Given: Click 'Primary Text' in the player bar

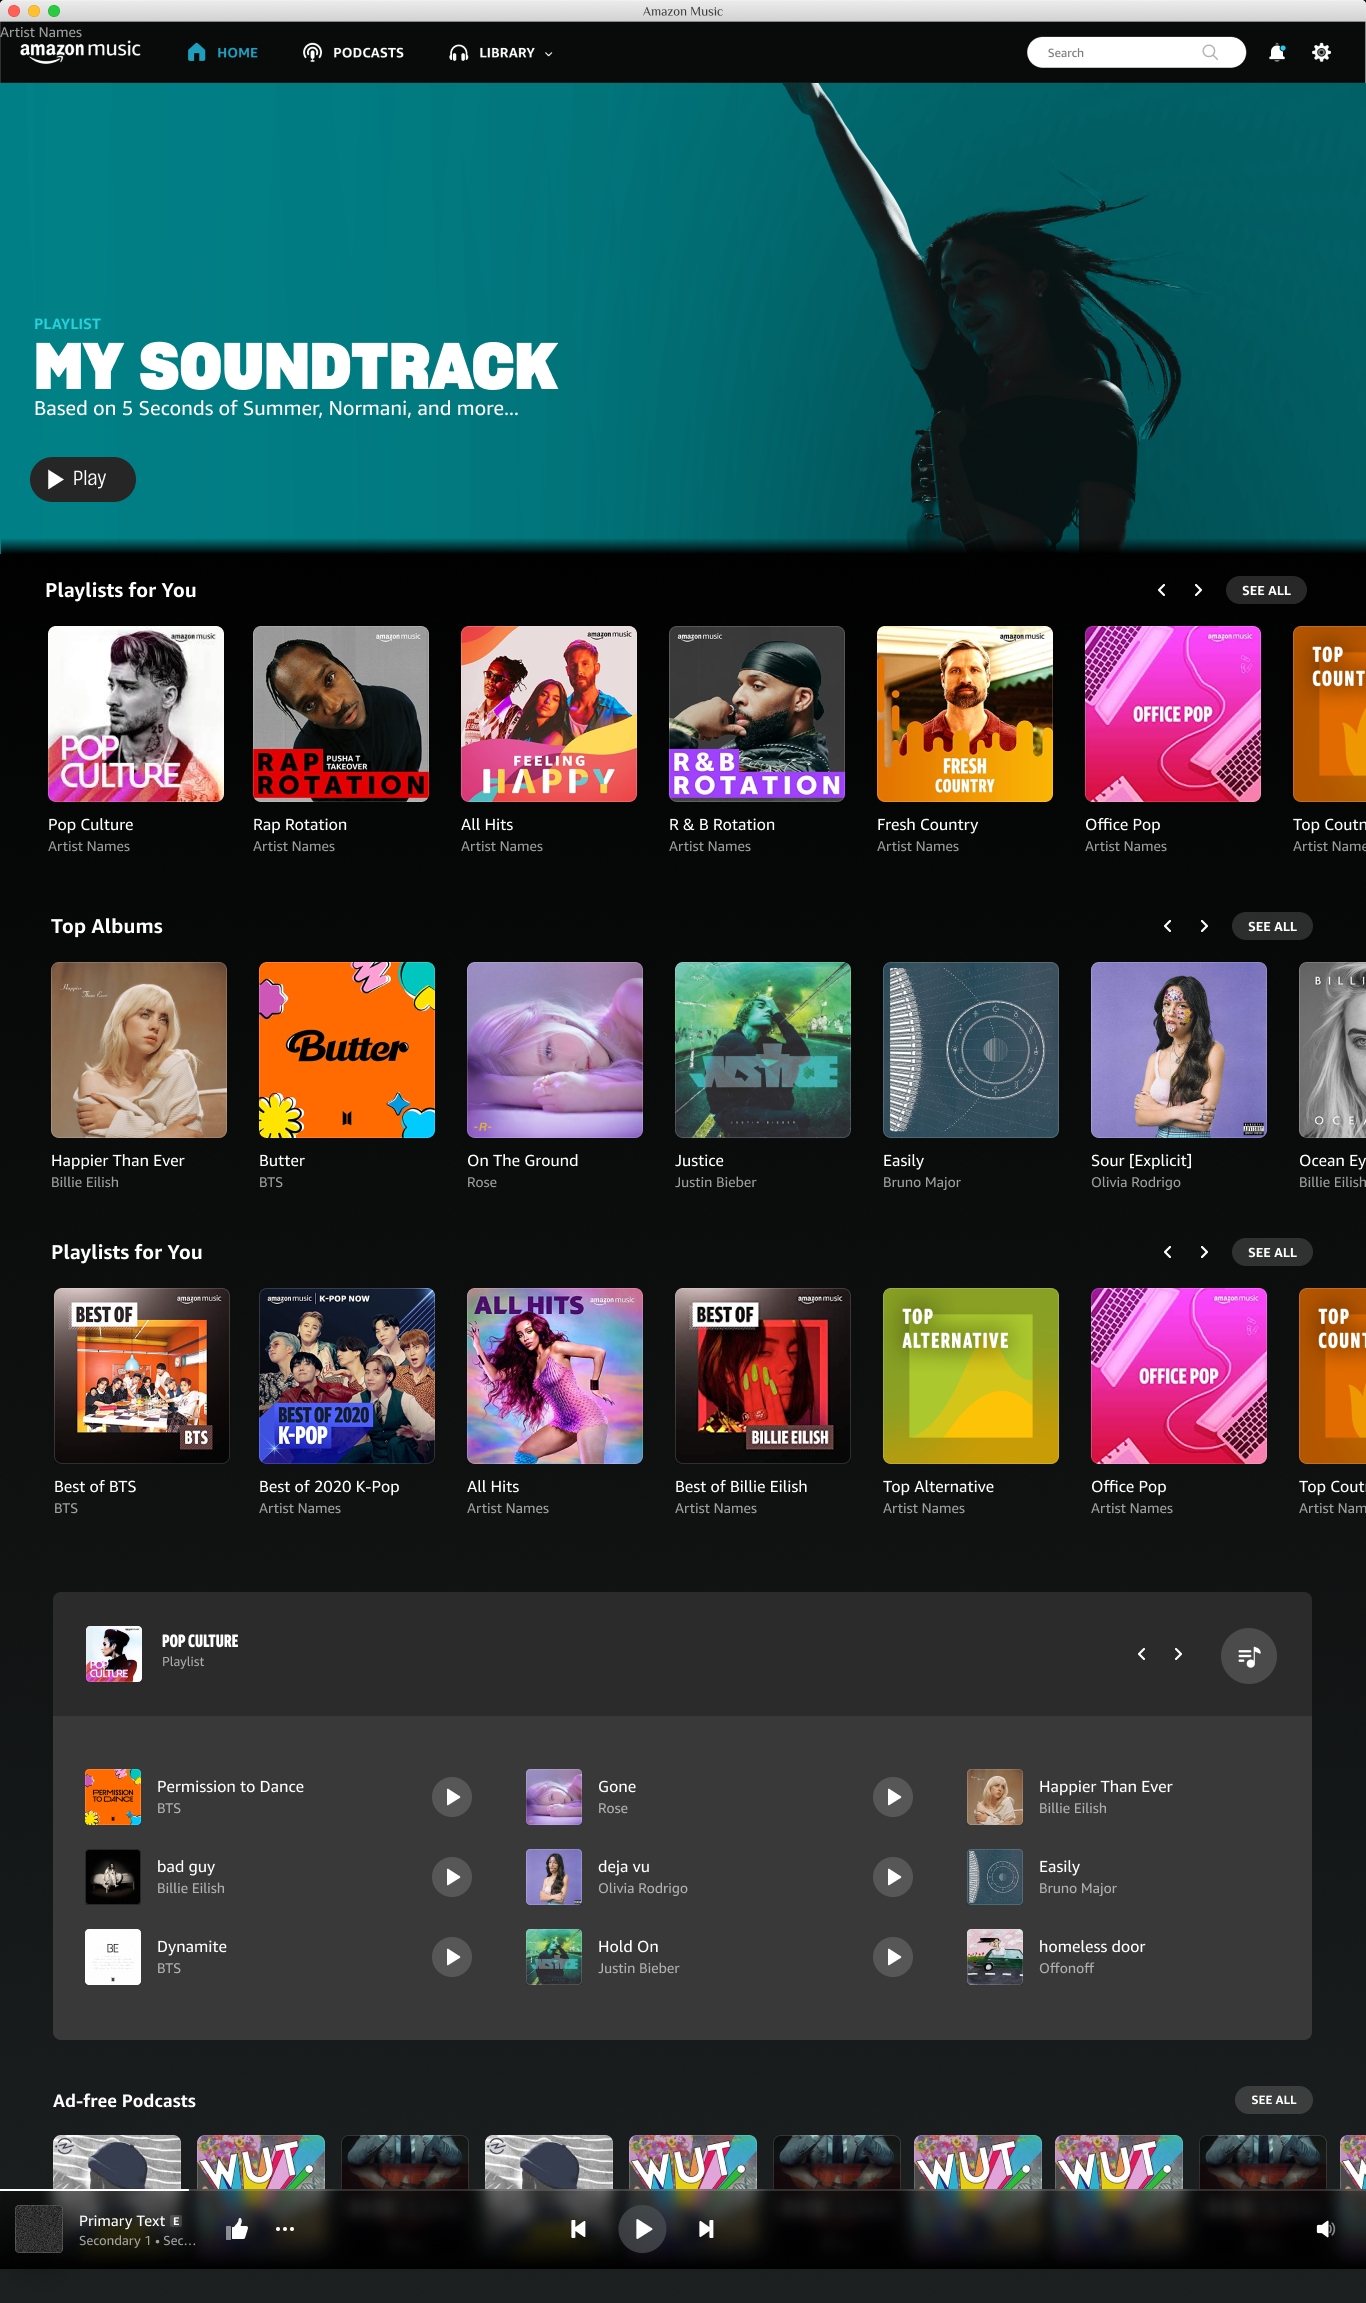Looking at the screenshot, I should click(122, 2220).
